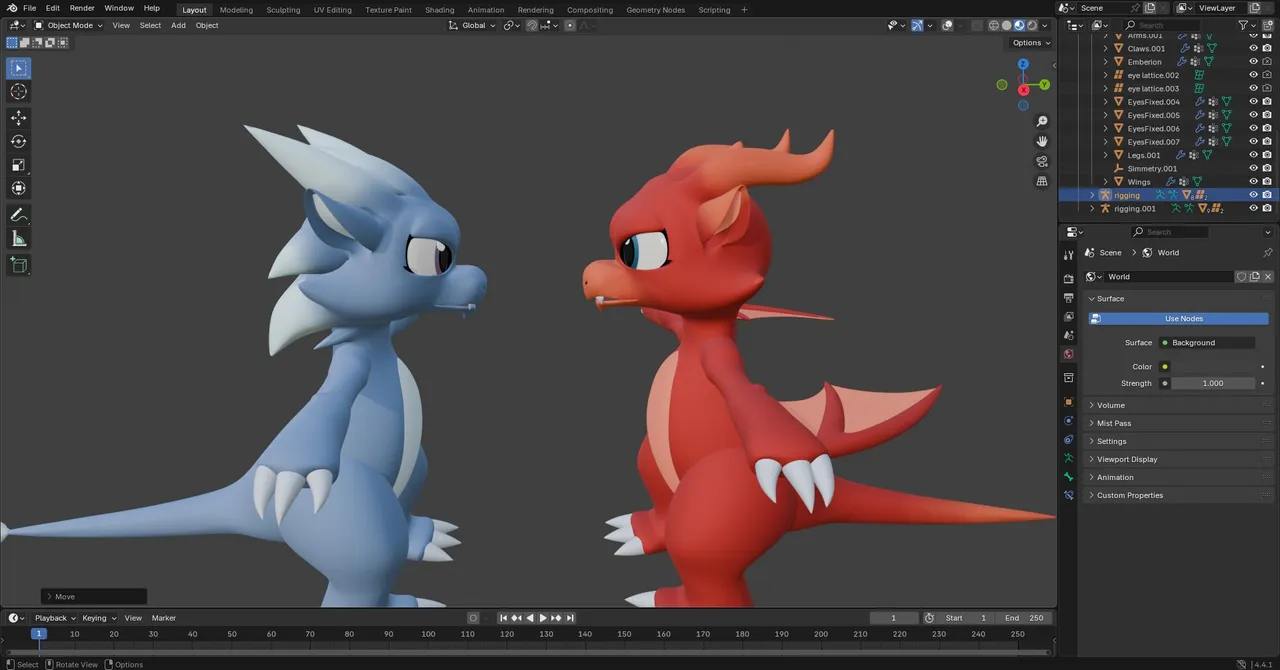Open the Output properties tab

click(1068, 298)
